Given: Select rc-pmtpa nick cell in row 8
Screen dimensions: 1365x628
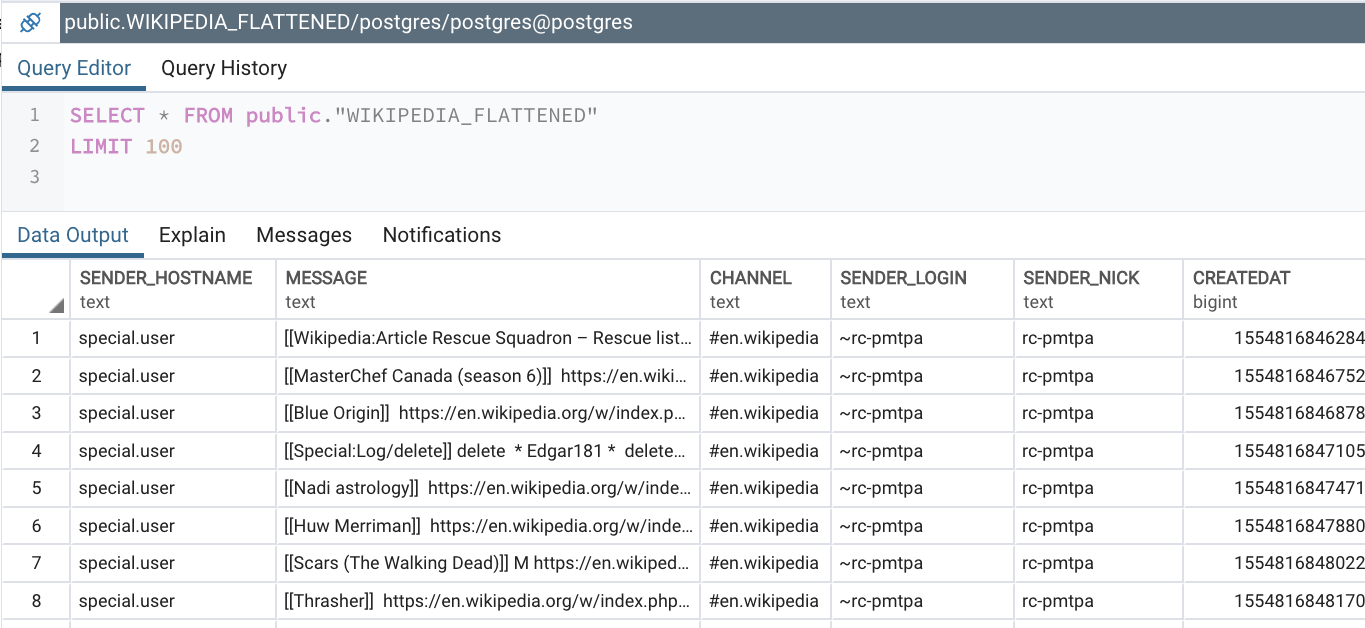Looking at the screenshot, I should click(1098, 601).
